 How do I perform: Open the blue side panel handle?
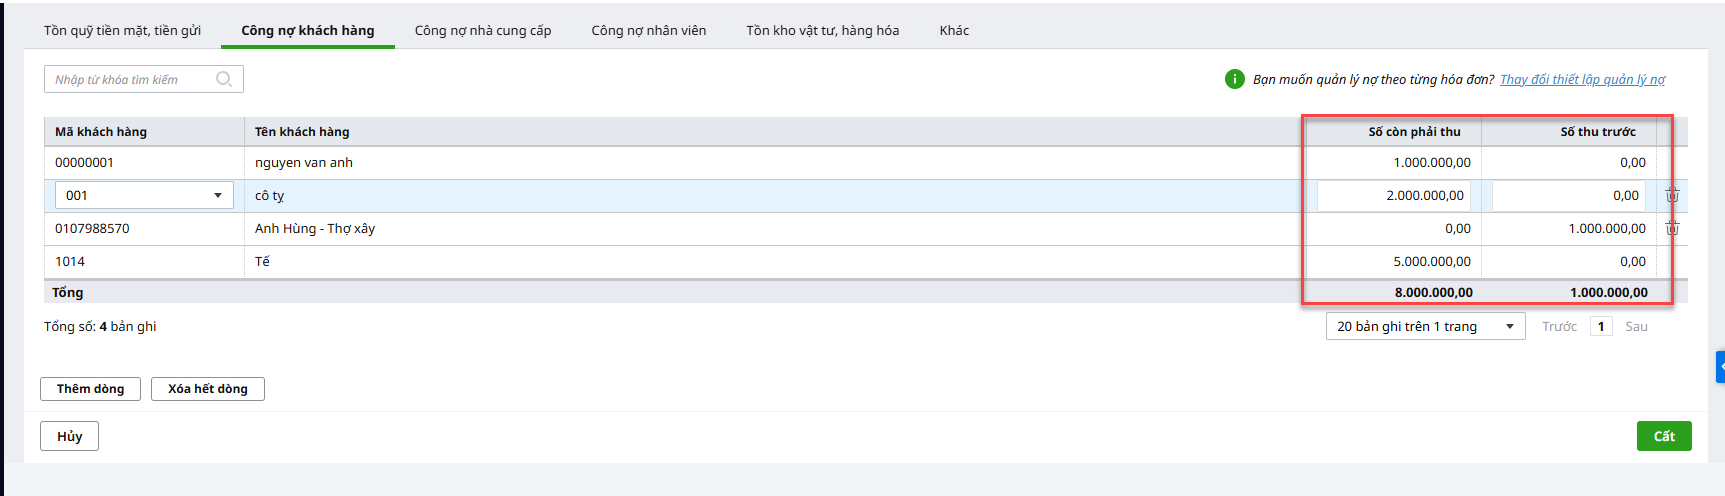pos(1720,367)
